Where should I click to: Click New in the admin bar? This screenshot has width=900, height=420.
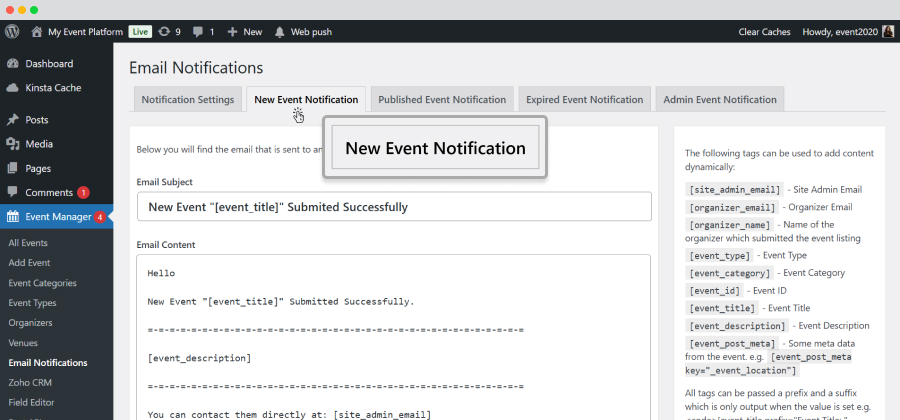[x=253, y=32]
